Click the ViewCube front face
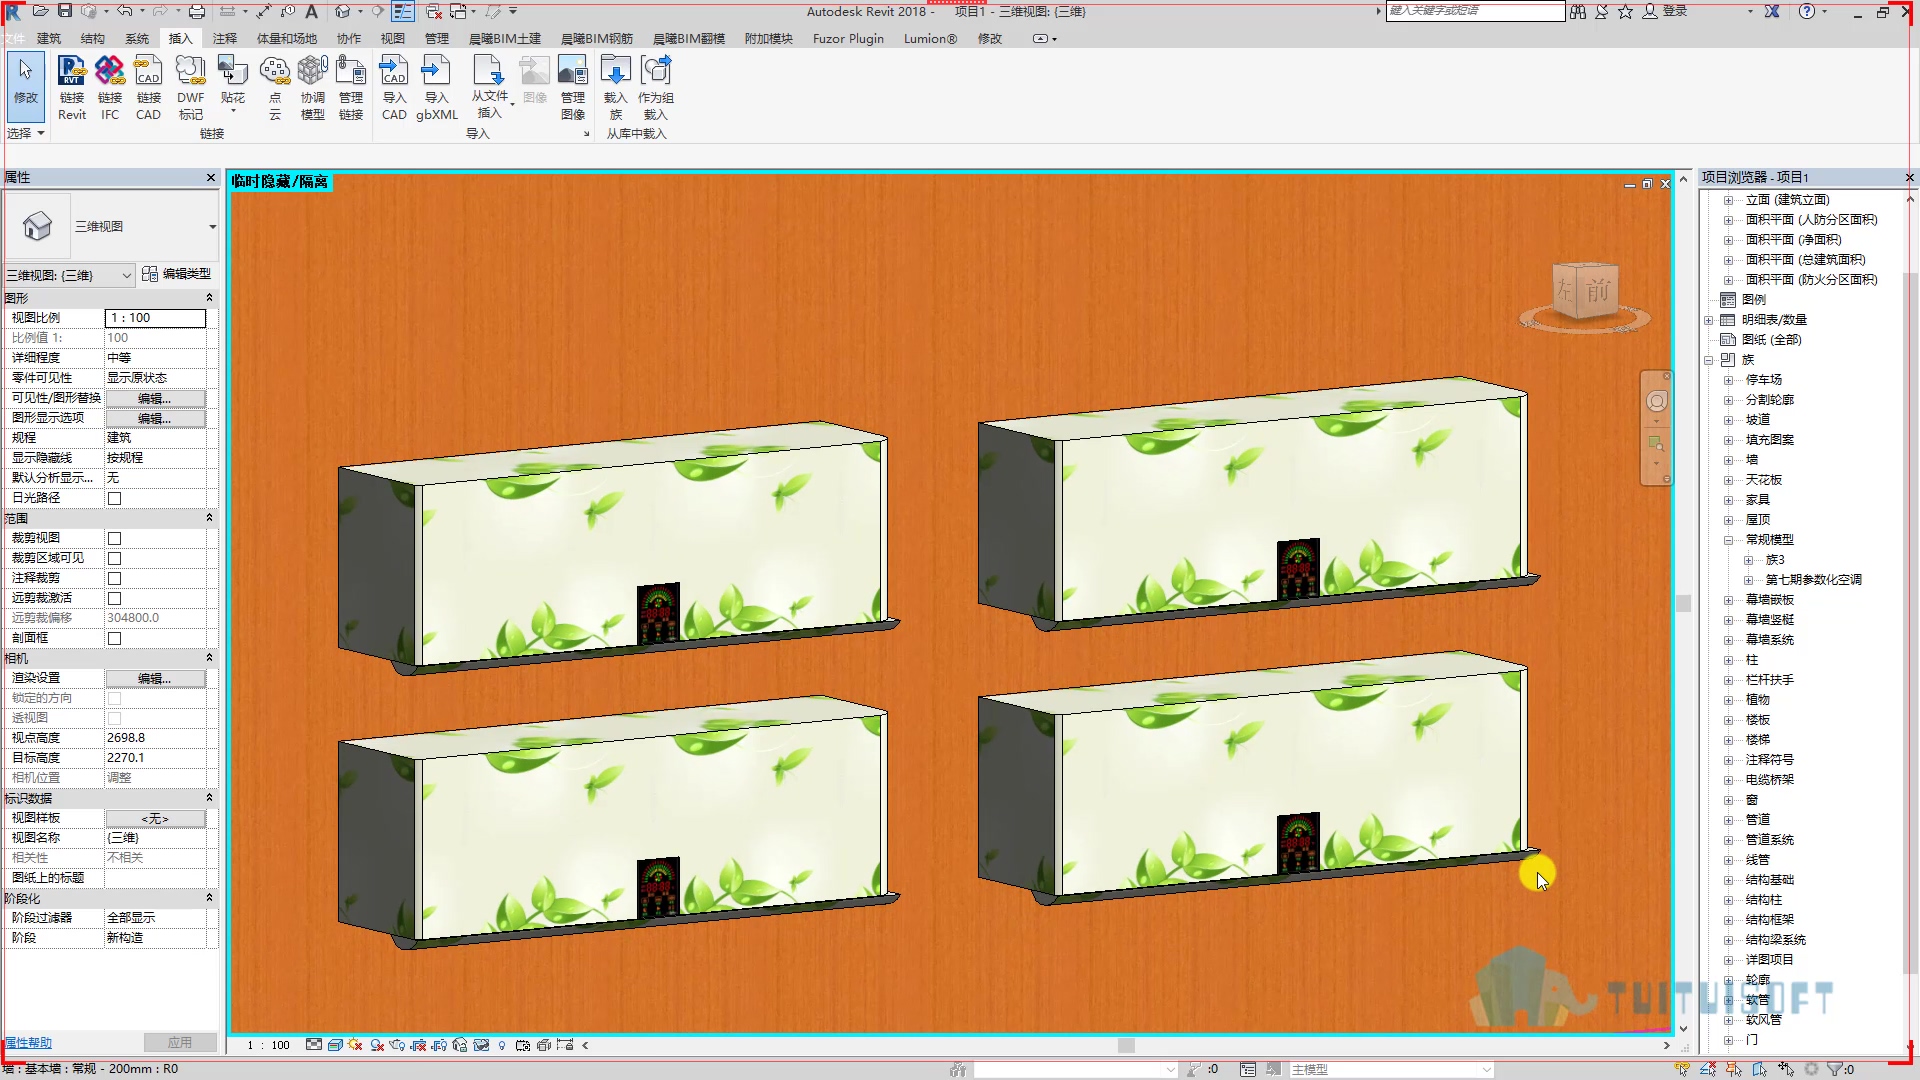 coord(1598,291)
